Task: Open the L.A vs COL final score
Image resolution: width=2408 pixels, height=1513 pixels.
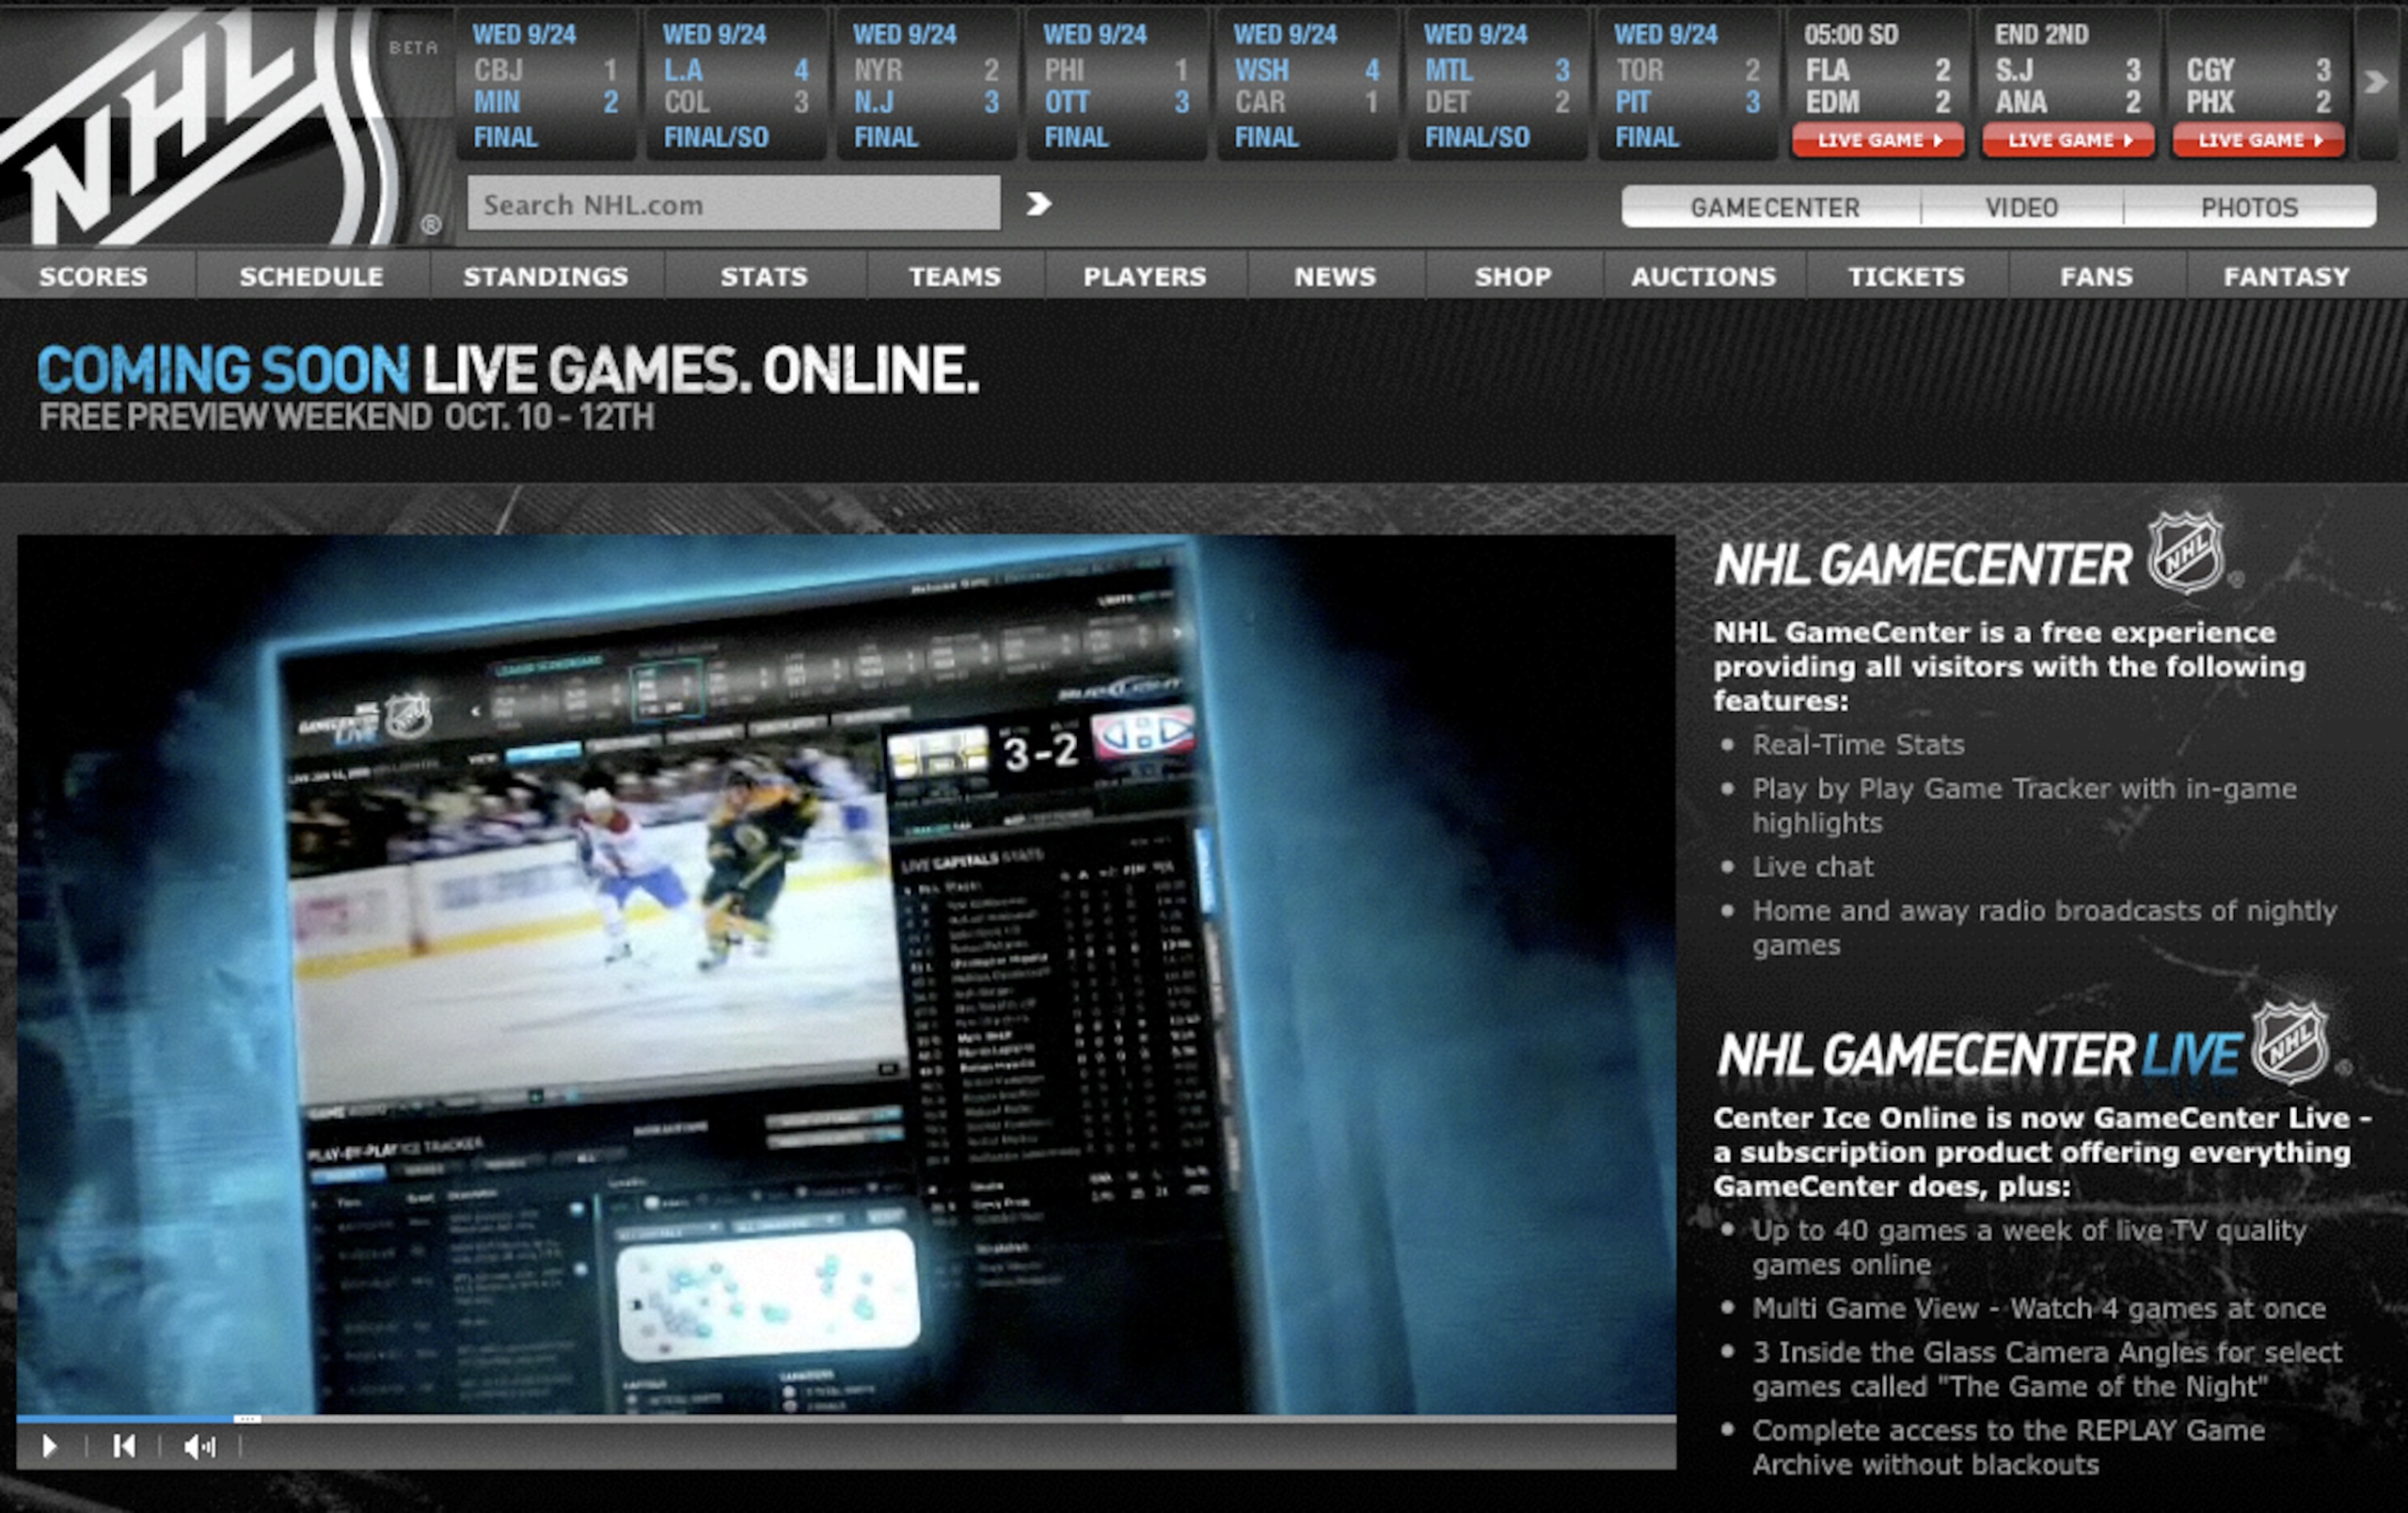Action: tap(736, 86)
